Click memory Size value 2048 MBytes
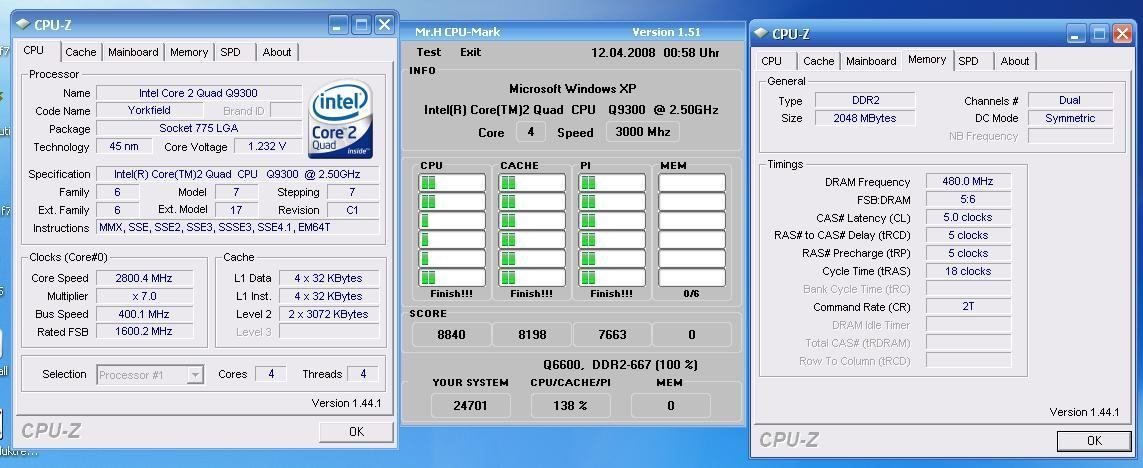This screenshot has height=468, width=1143. (x=865, y=118)
